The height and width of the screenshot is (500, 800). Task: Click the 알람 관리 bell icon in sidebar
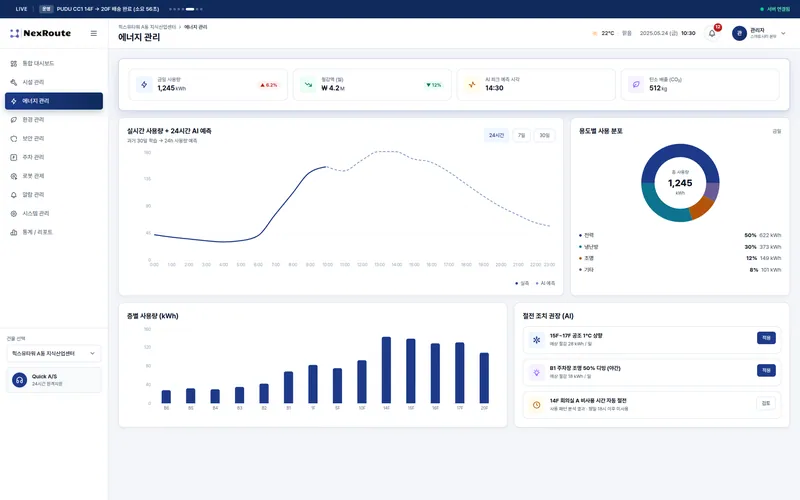[14, 195]
